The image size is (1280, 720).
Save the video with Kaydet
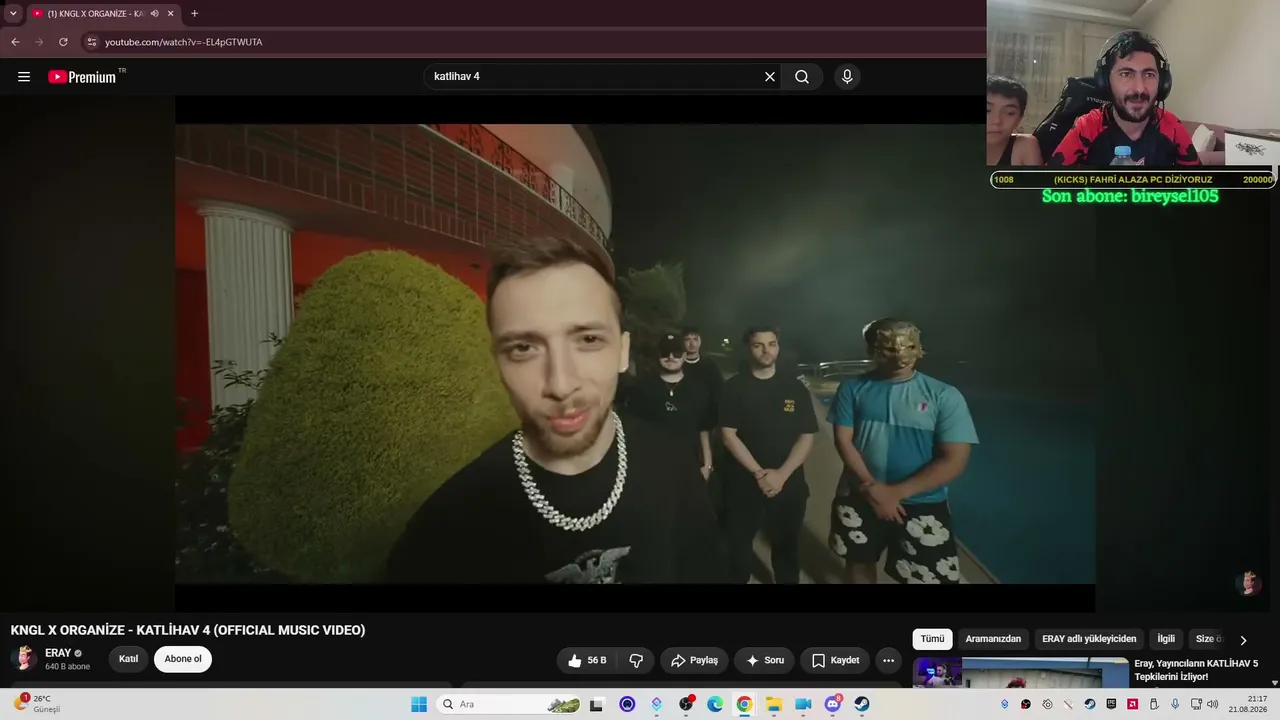[835, 660]
